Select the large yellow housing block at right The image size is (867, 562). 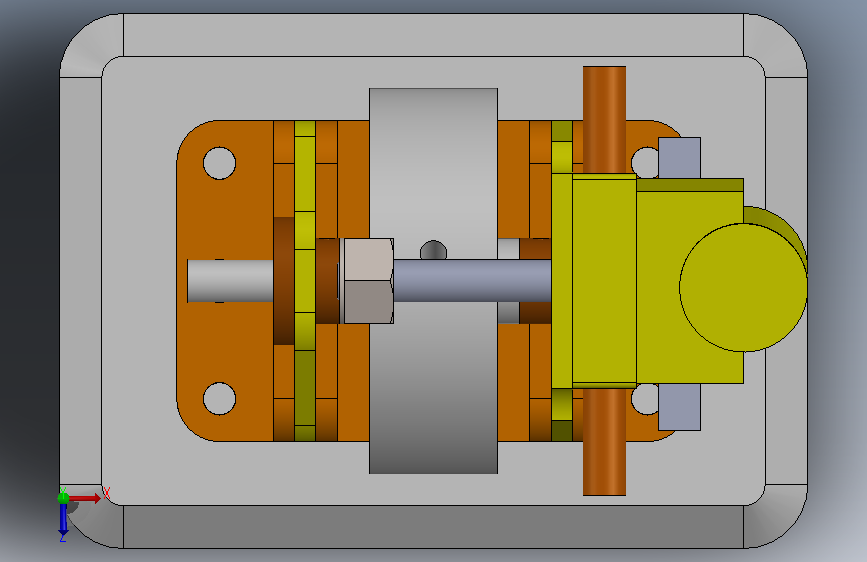(x=658, y=281)
